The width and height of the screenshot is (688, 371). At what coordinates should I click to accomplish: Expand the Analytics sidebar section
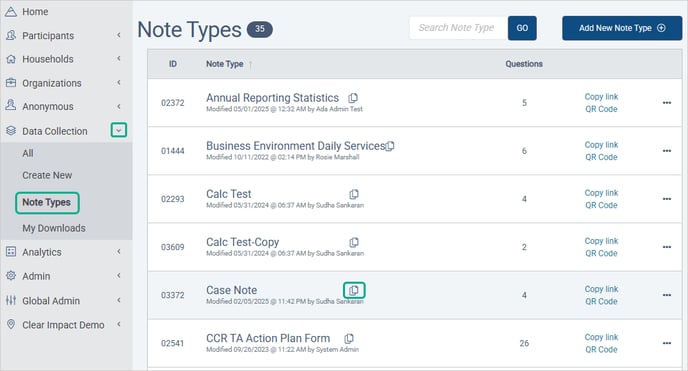(x=118, y=252)
